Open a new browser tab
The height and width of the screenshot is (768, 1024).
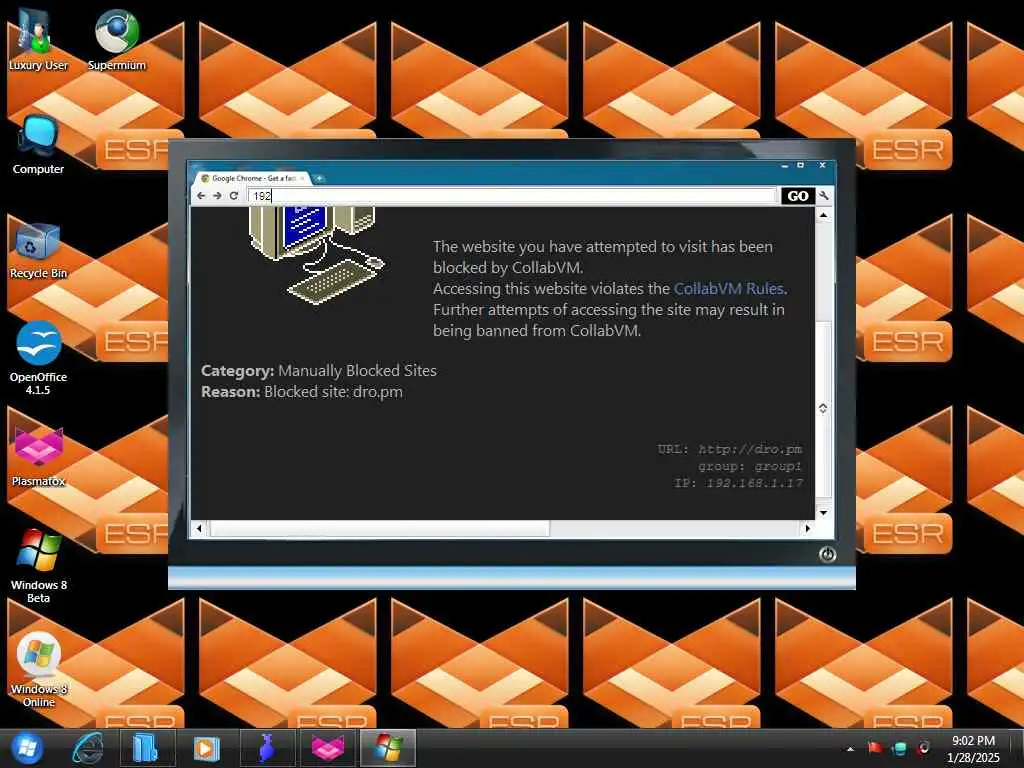319,178
